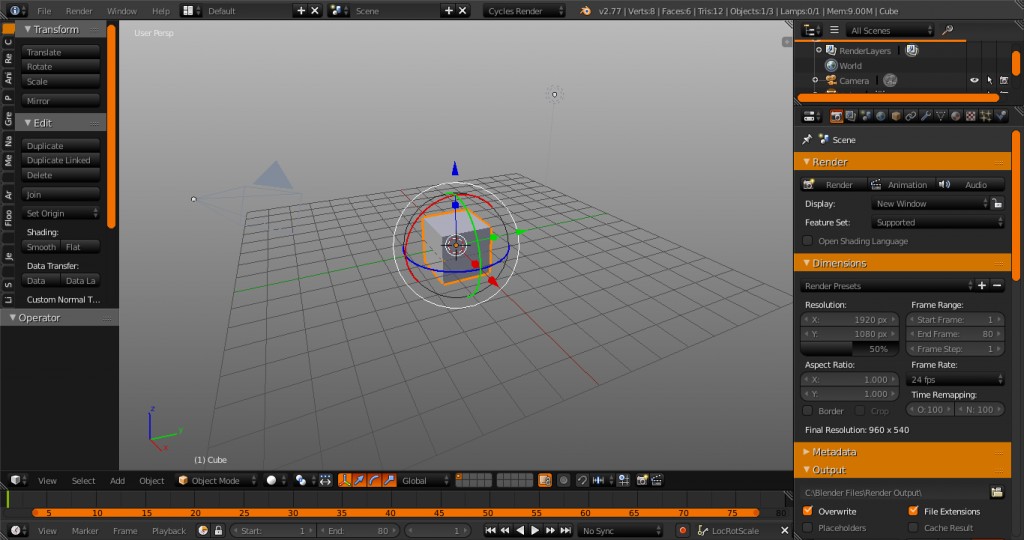Open the timeline Playback menu

coord(169,531)
